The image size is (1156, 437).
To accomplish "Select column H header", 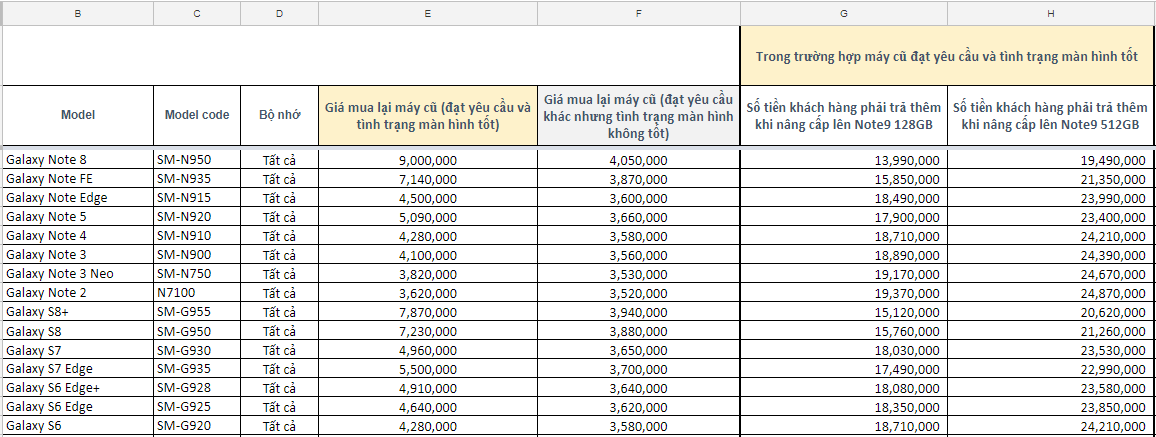I will coord(1051,13).
